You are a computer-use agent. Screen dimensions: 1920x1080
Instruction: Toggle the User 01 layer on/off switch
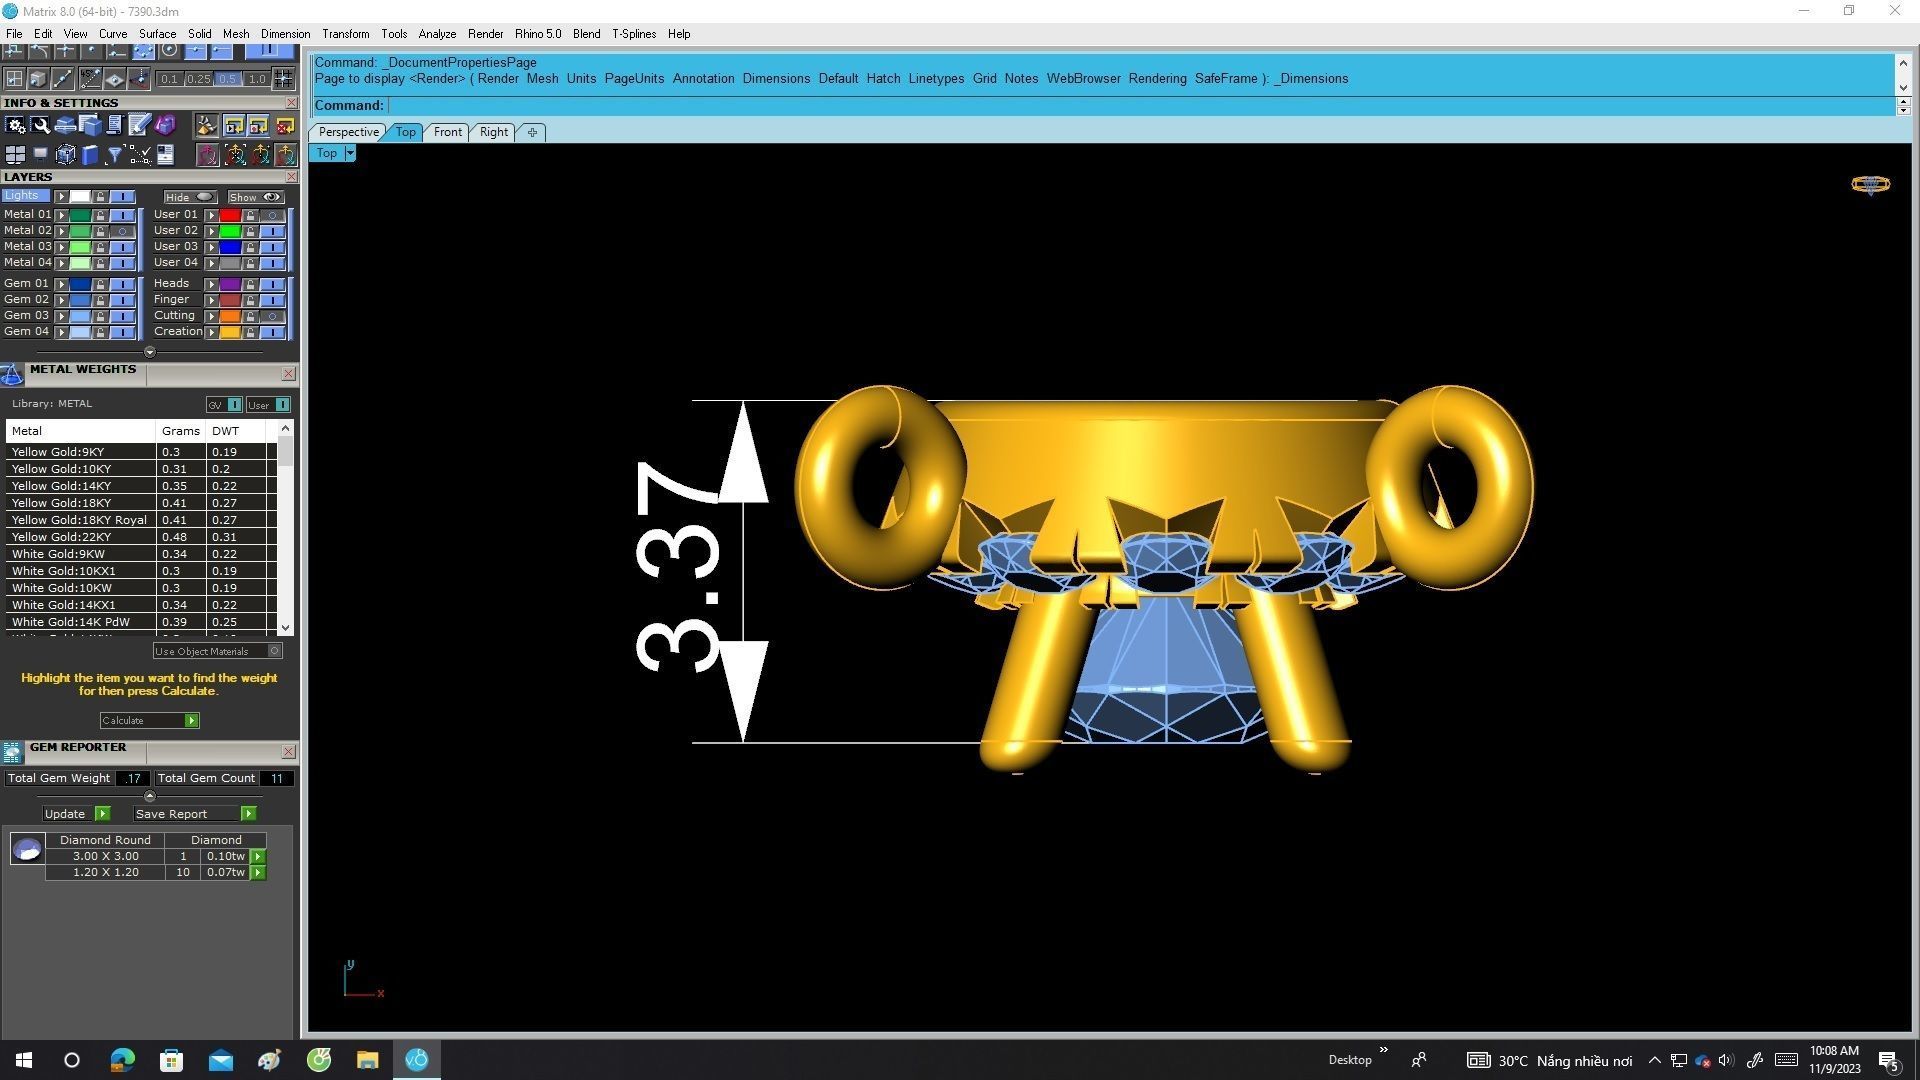pos(272,215)
